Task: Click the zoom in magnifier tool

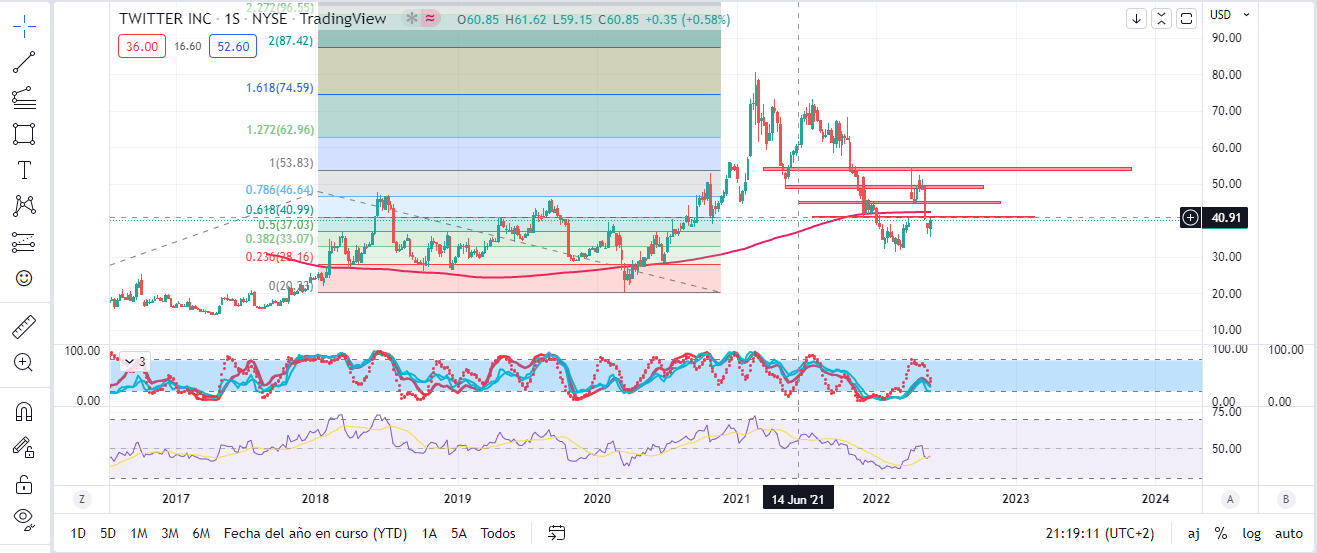Action: [x=25, y=362]
